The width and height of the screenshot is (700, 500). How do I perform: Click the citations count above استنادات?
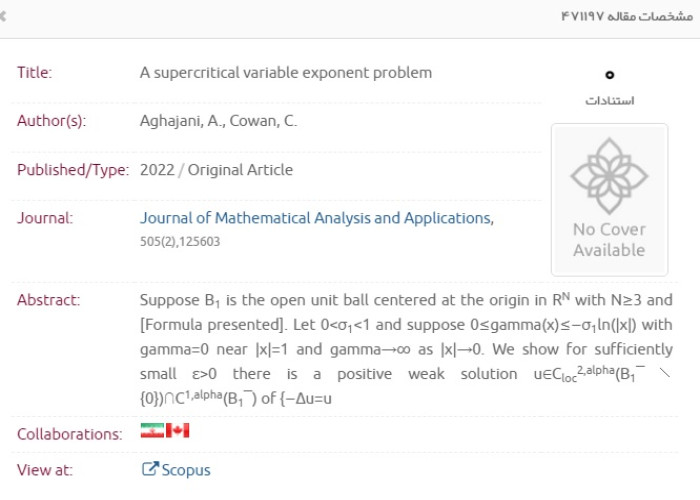click(609, 75)
